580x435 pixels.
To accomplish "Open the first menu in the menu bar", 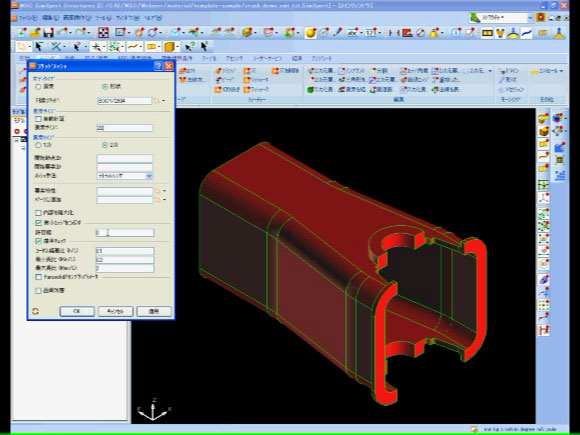I will coord(27,18).
